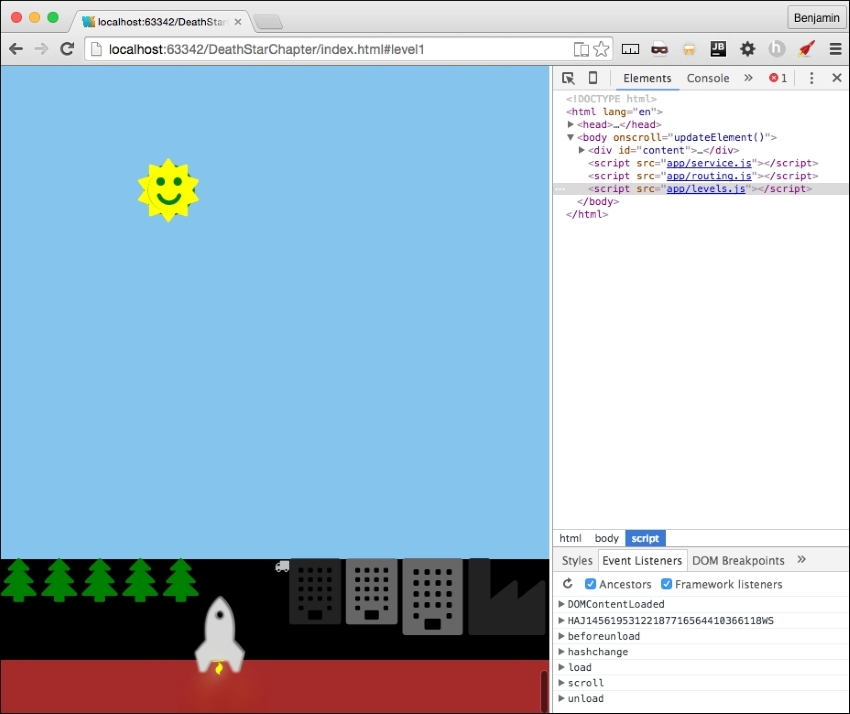Launch the rocket extension icon

[x=807, y=48]
